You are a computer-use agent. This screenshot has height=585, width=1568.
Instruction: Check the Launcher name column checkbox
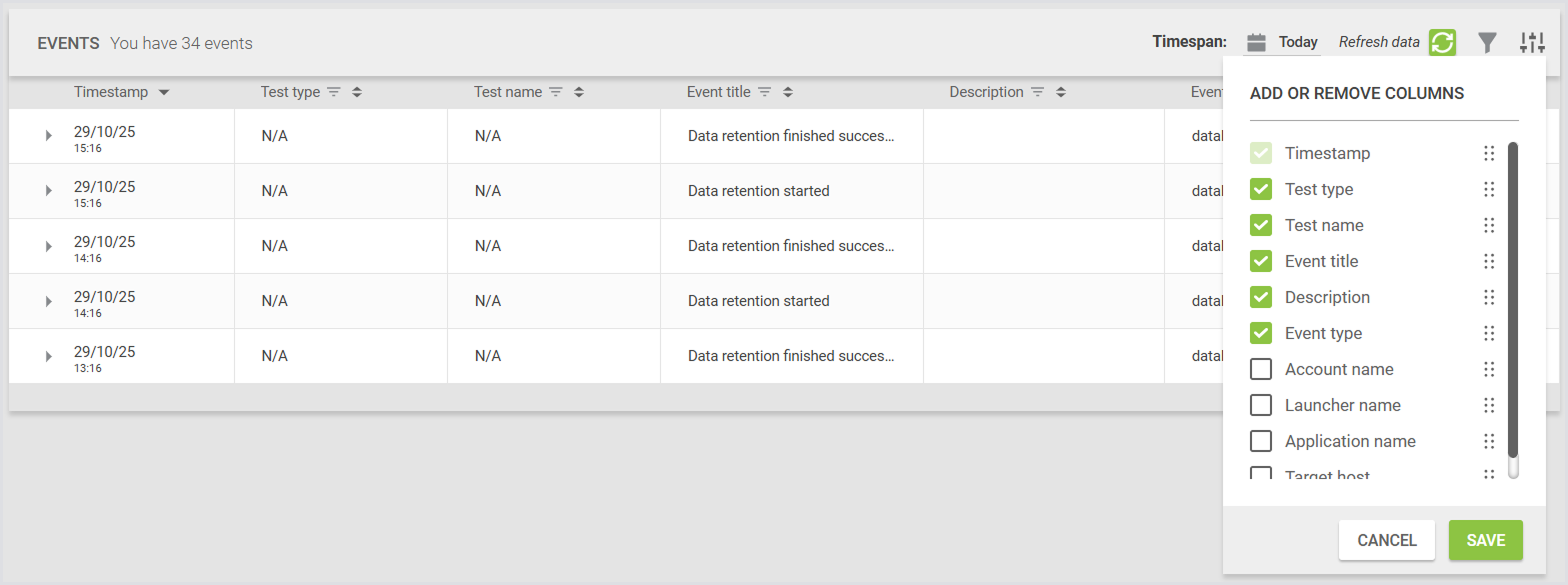click(x=1261, y=405)
